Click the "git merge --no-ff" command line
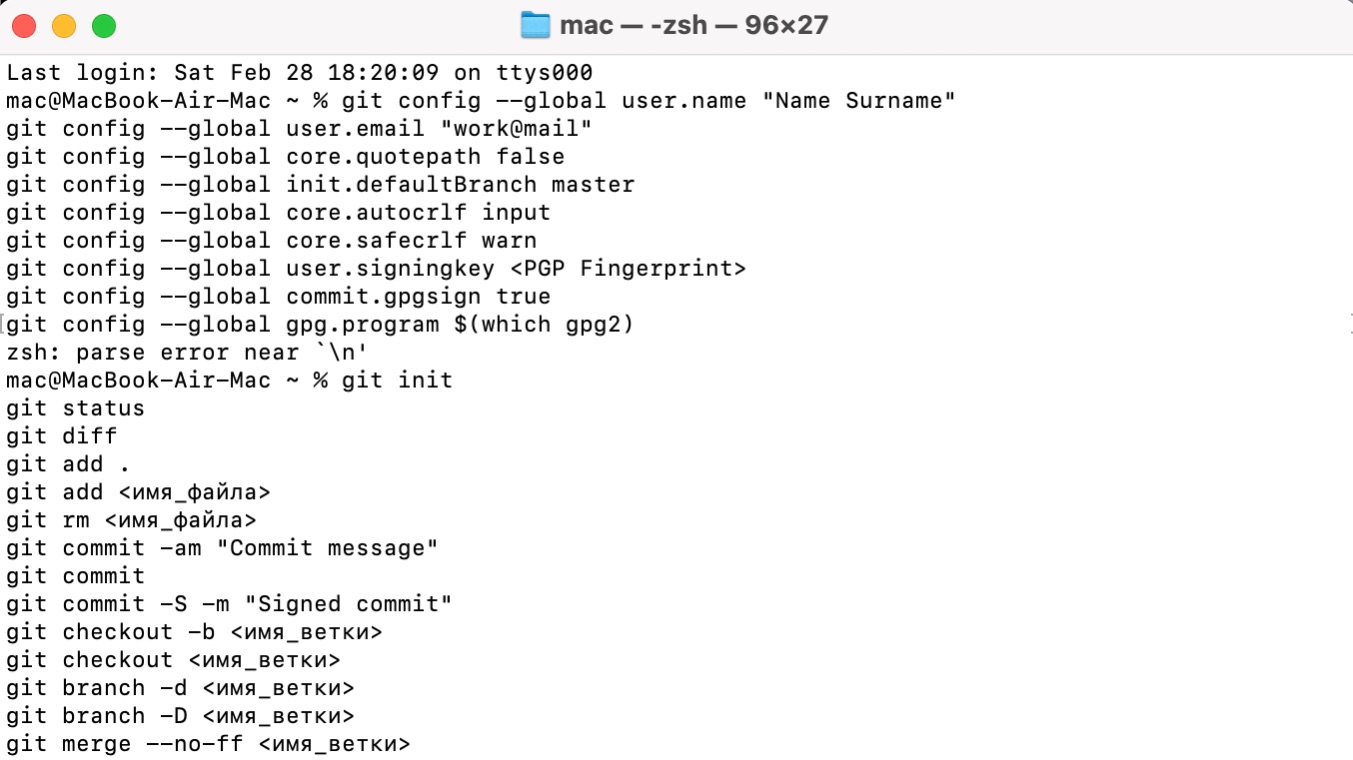This screenshot has height=760, width=1353. coord(208,745)
